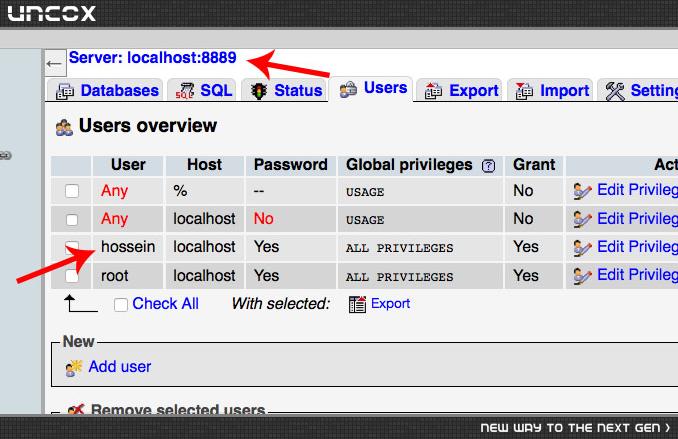Select the root user checkbox
The height and width of the screenshot is (439, 678).
(x=72, y=276)
